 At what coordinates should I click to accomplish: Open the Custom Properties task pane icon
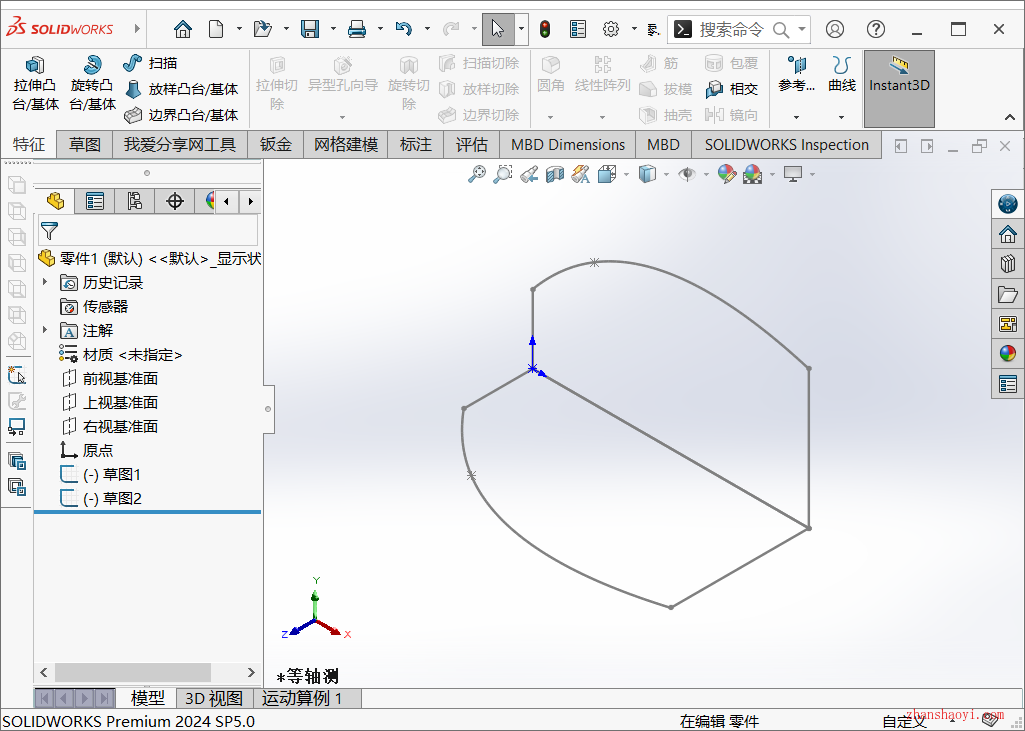tap(1007, 384)
